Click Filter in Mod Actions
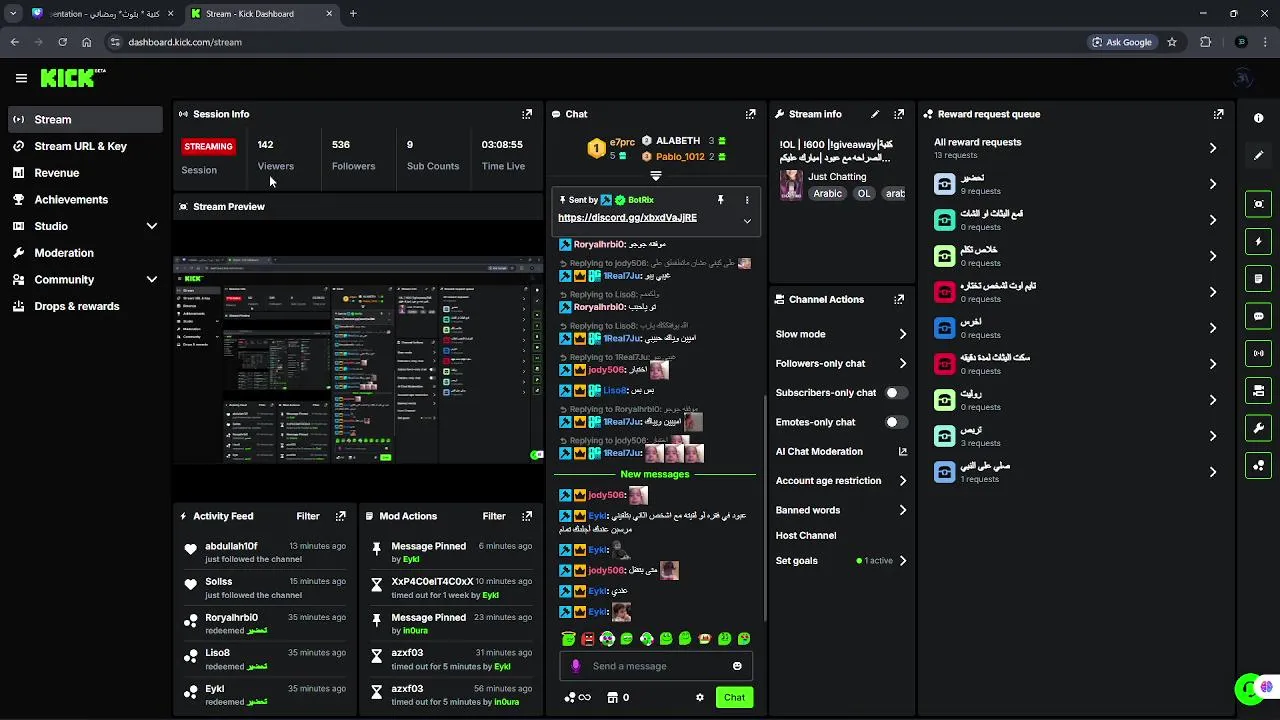 (x=494, y=516)
